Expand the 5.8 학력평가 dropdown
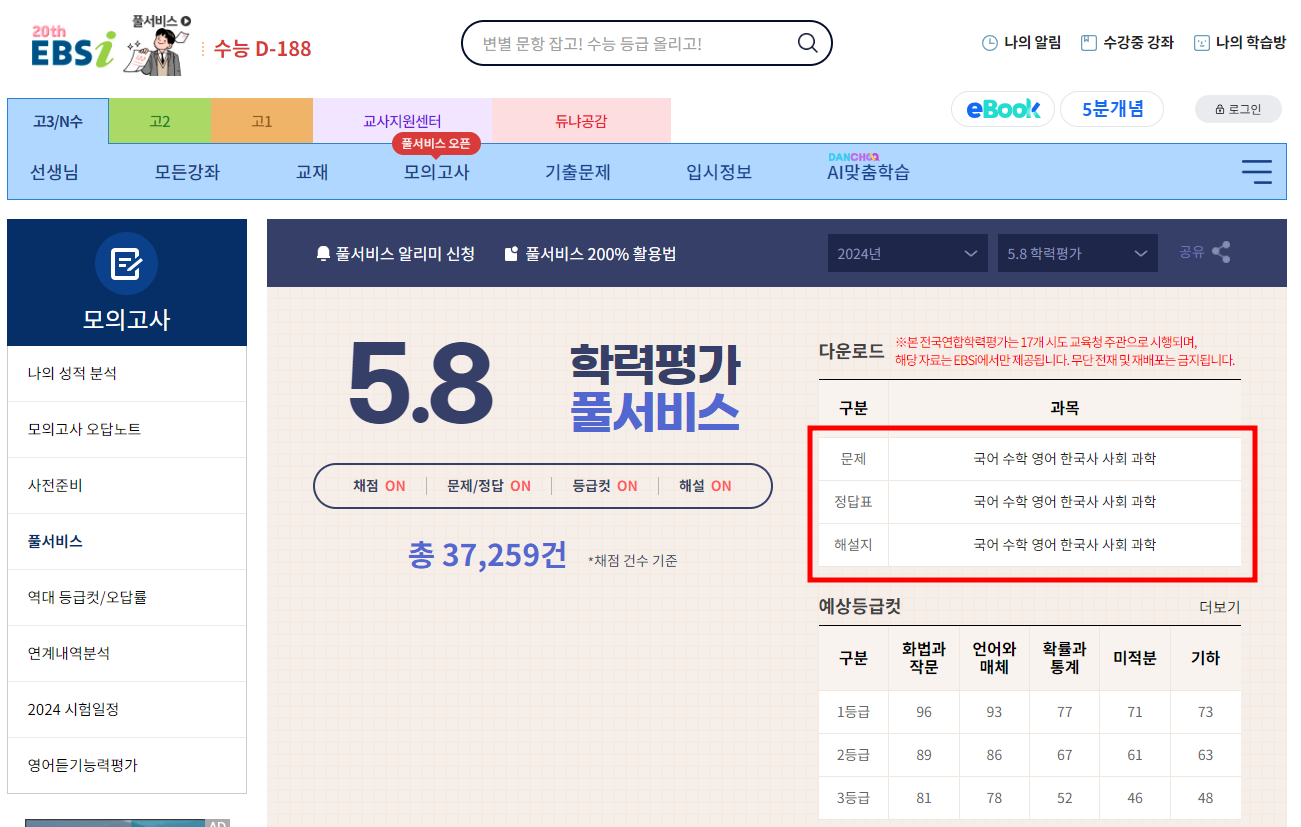Screen dimensions: 1301x827 (1077, 253)
